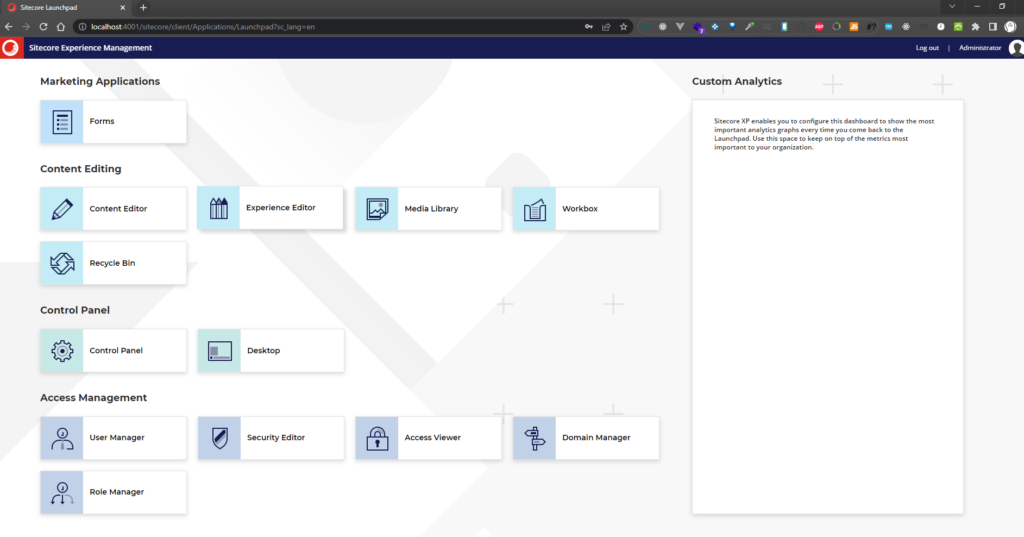This screenshot has width=1024, height=537.
Task: Bookmark this page with star icon
Action: 623,26
